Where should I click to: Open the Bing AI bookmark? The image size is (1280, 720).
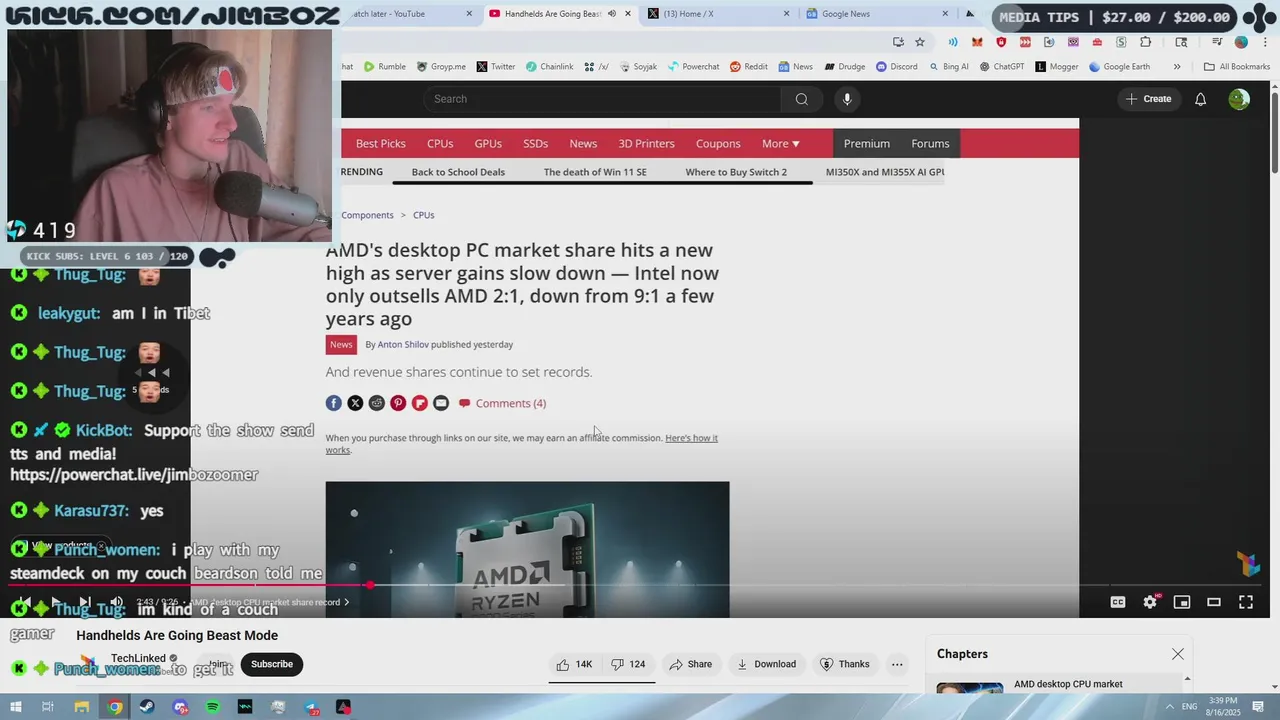(948, 67)
